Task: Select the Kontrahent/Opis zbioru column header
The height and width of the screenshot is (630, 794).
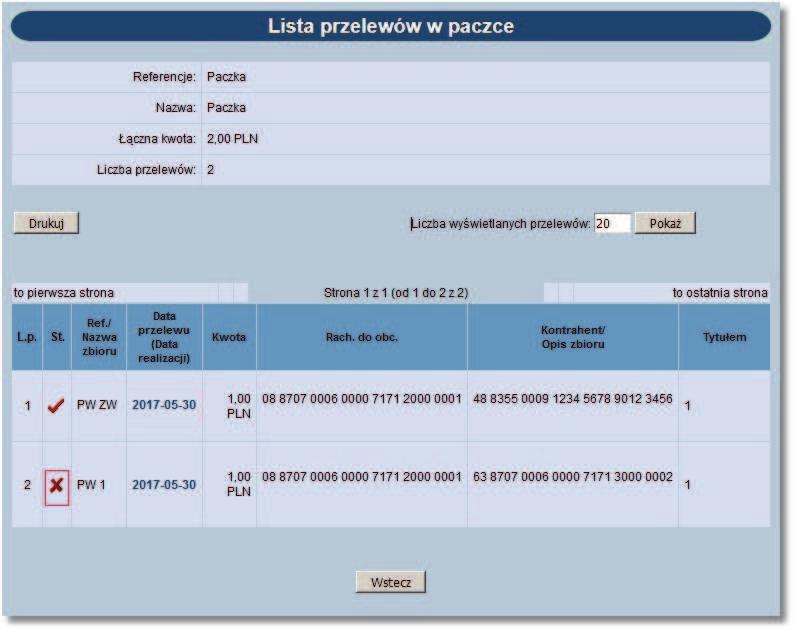Action: (573, 337)
